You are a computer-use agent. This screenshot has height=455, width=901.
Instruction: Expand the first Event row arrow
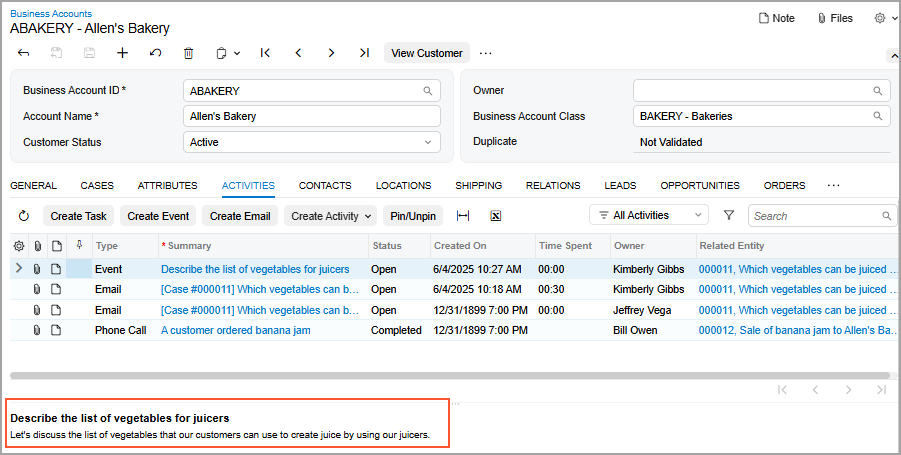click(18, 269)
